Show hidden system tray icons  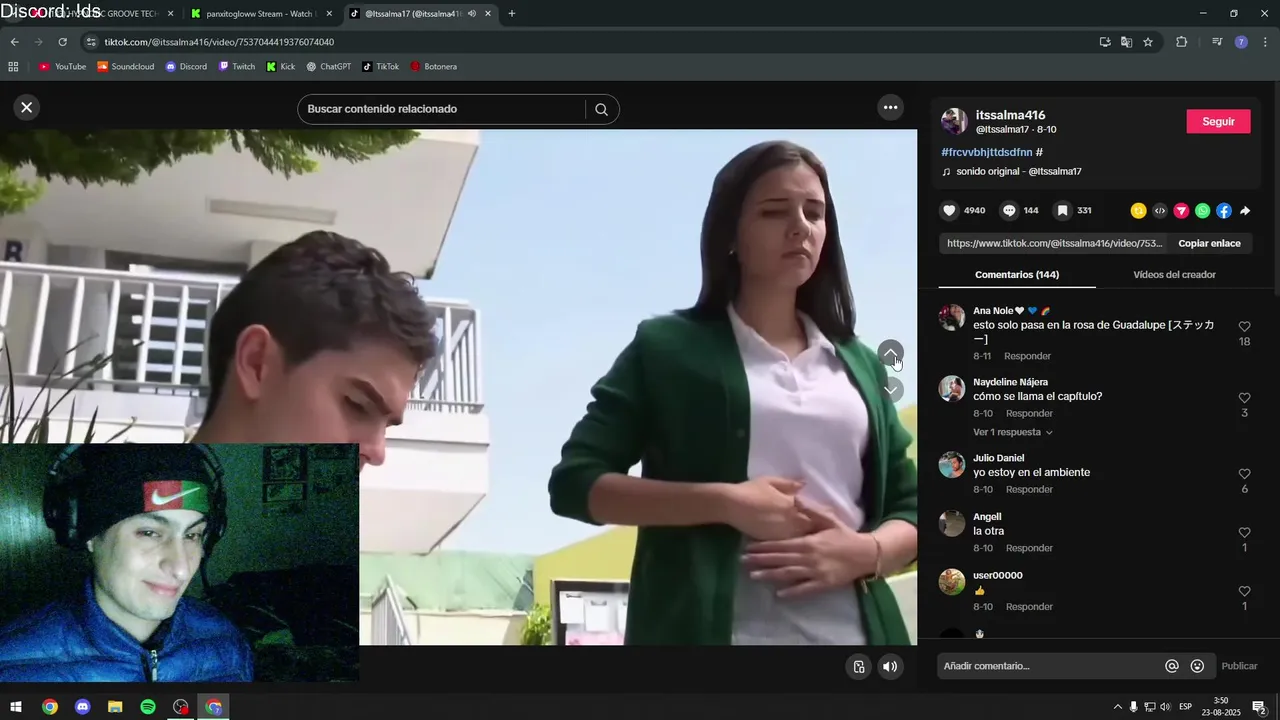point(1117,707)
